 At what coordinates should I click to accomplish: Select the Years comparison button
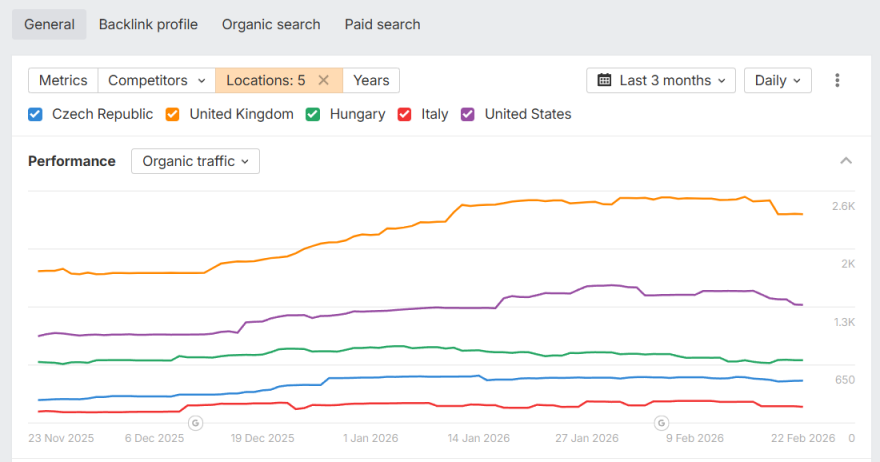(x=371, y=80)
